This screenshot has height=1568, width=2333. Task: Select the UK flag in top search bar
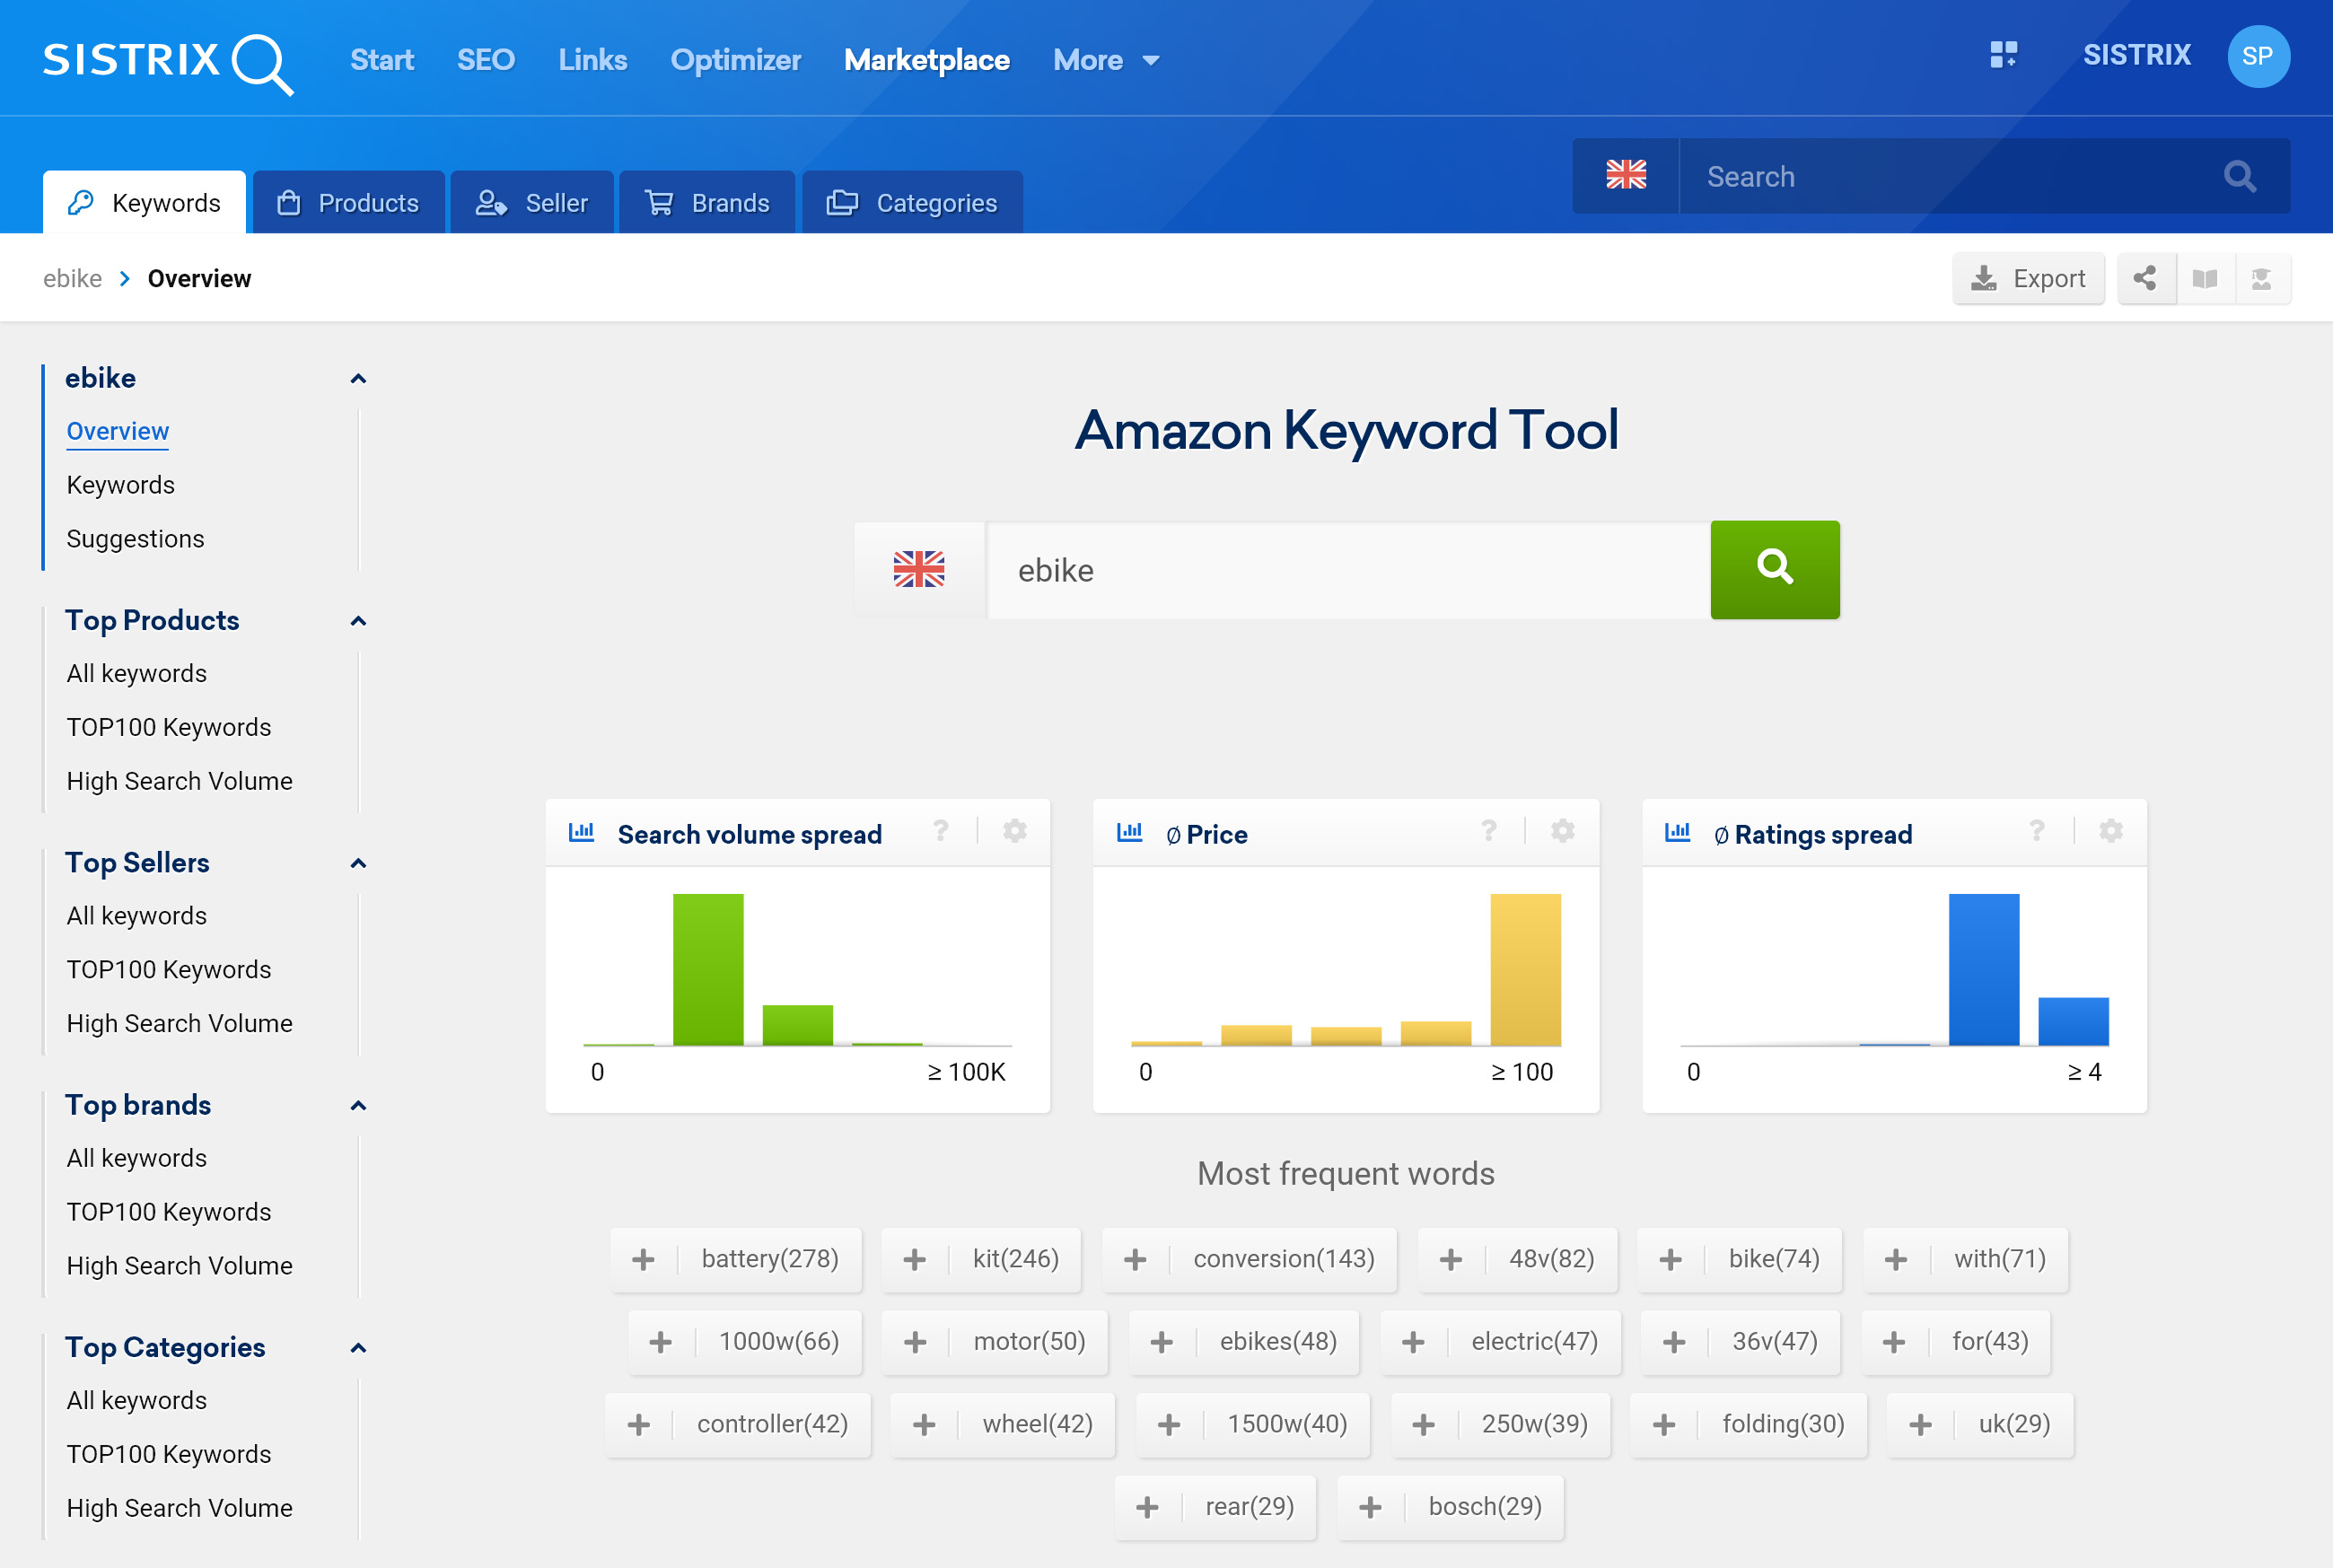click(x=1625, y=175)
